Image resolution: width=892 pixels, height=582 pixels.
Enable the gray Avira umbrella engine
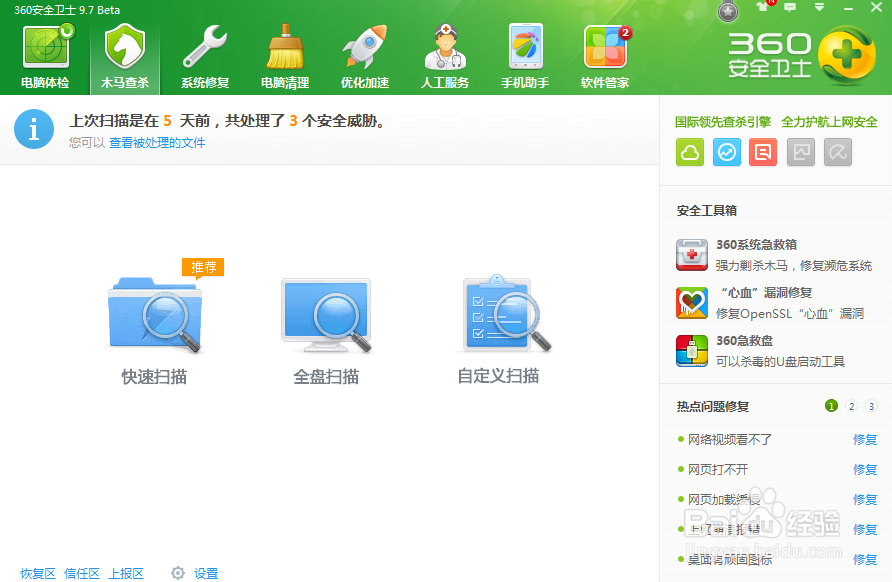[x=838, y=152]
